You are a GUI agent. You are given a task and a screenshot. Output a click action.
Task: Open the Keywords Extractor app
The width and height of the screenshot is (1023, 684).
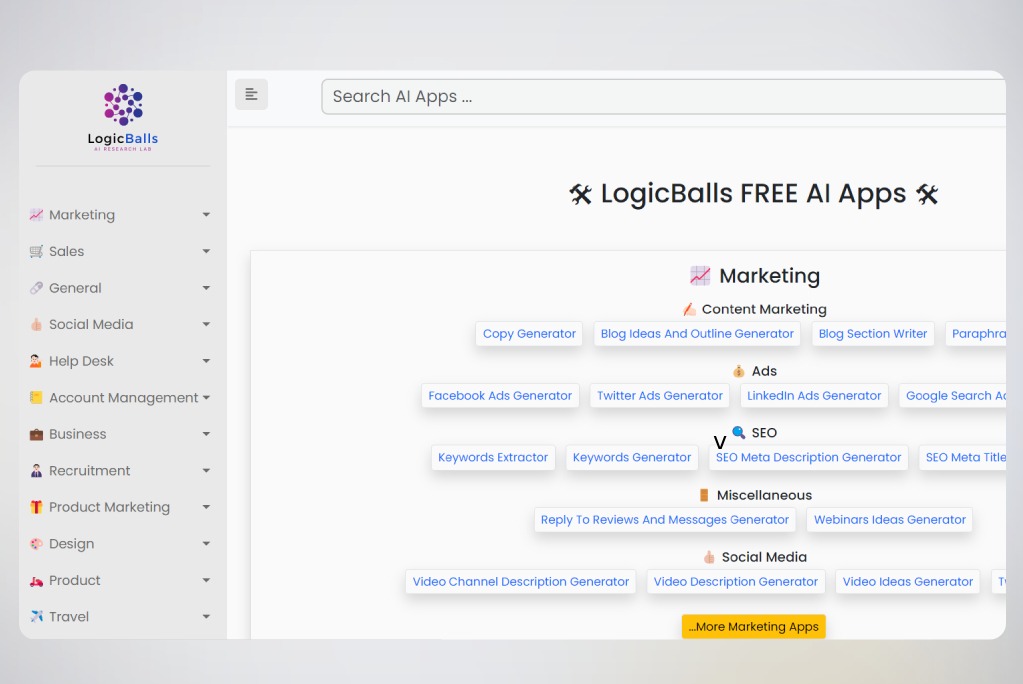(493, 458)
